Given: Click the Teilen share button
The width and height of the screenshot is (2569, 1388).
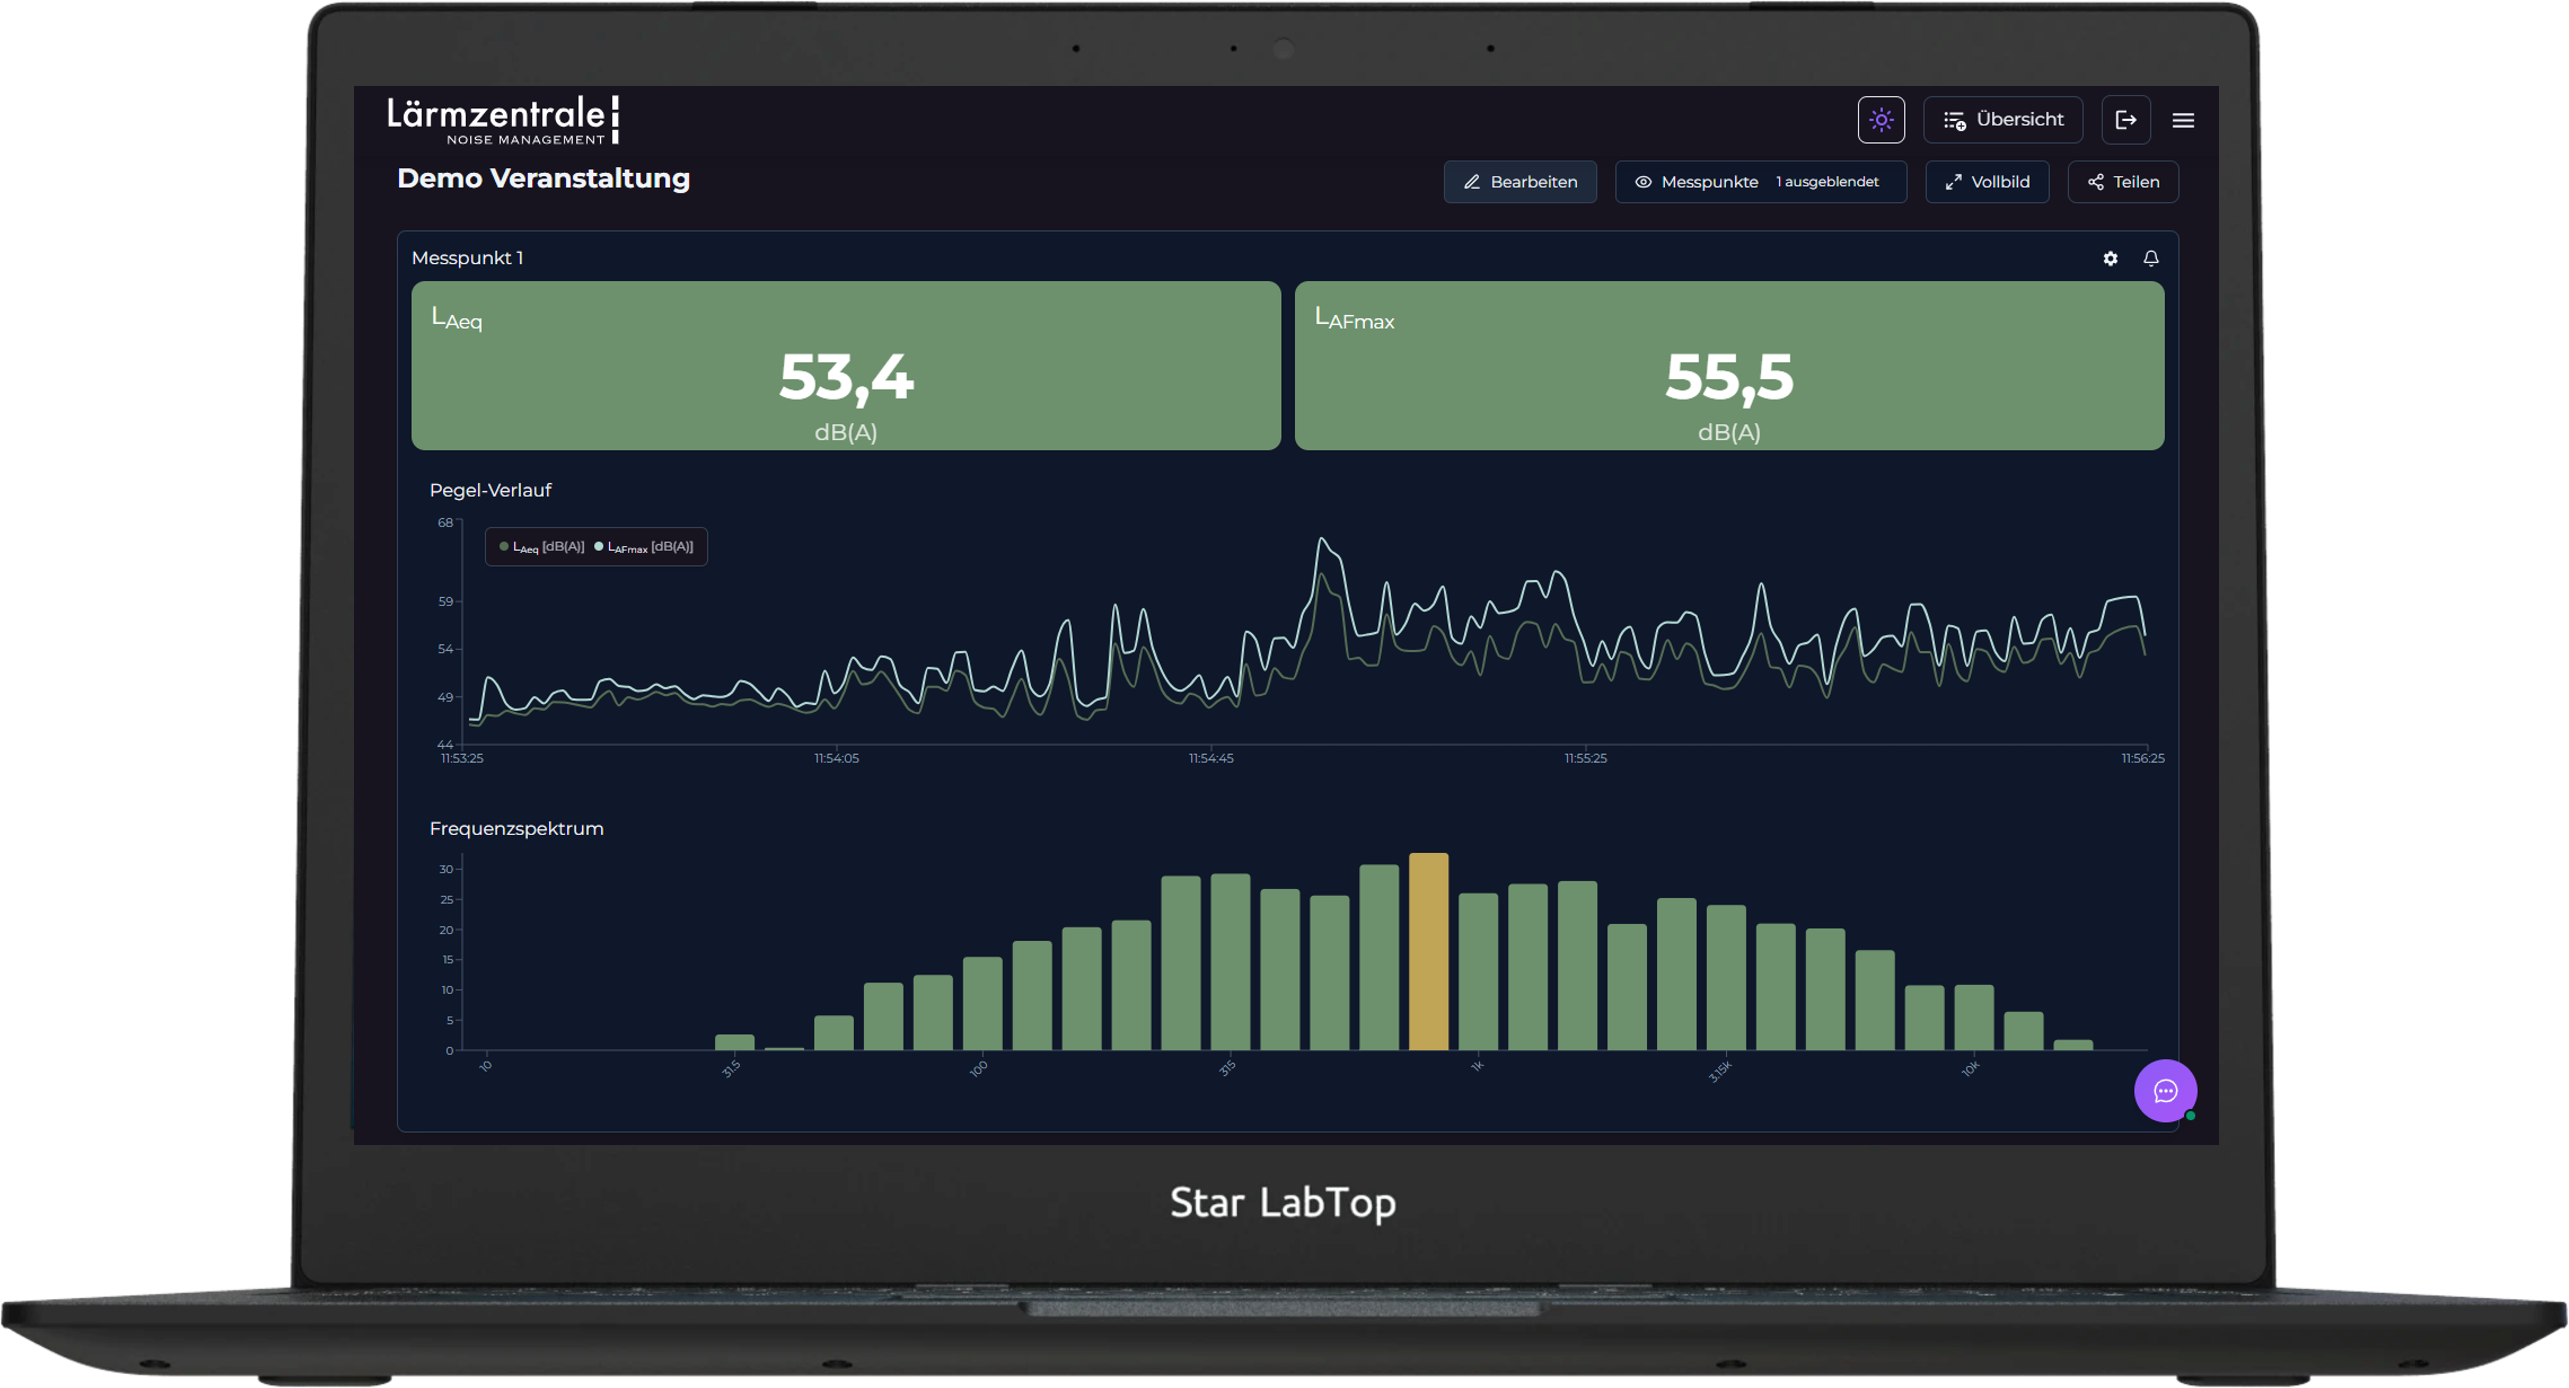Looking at the screenshot, I should pyautogui.click(x=2122, y=182).
